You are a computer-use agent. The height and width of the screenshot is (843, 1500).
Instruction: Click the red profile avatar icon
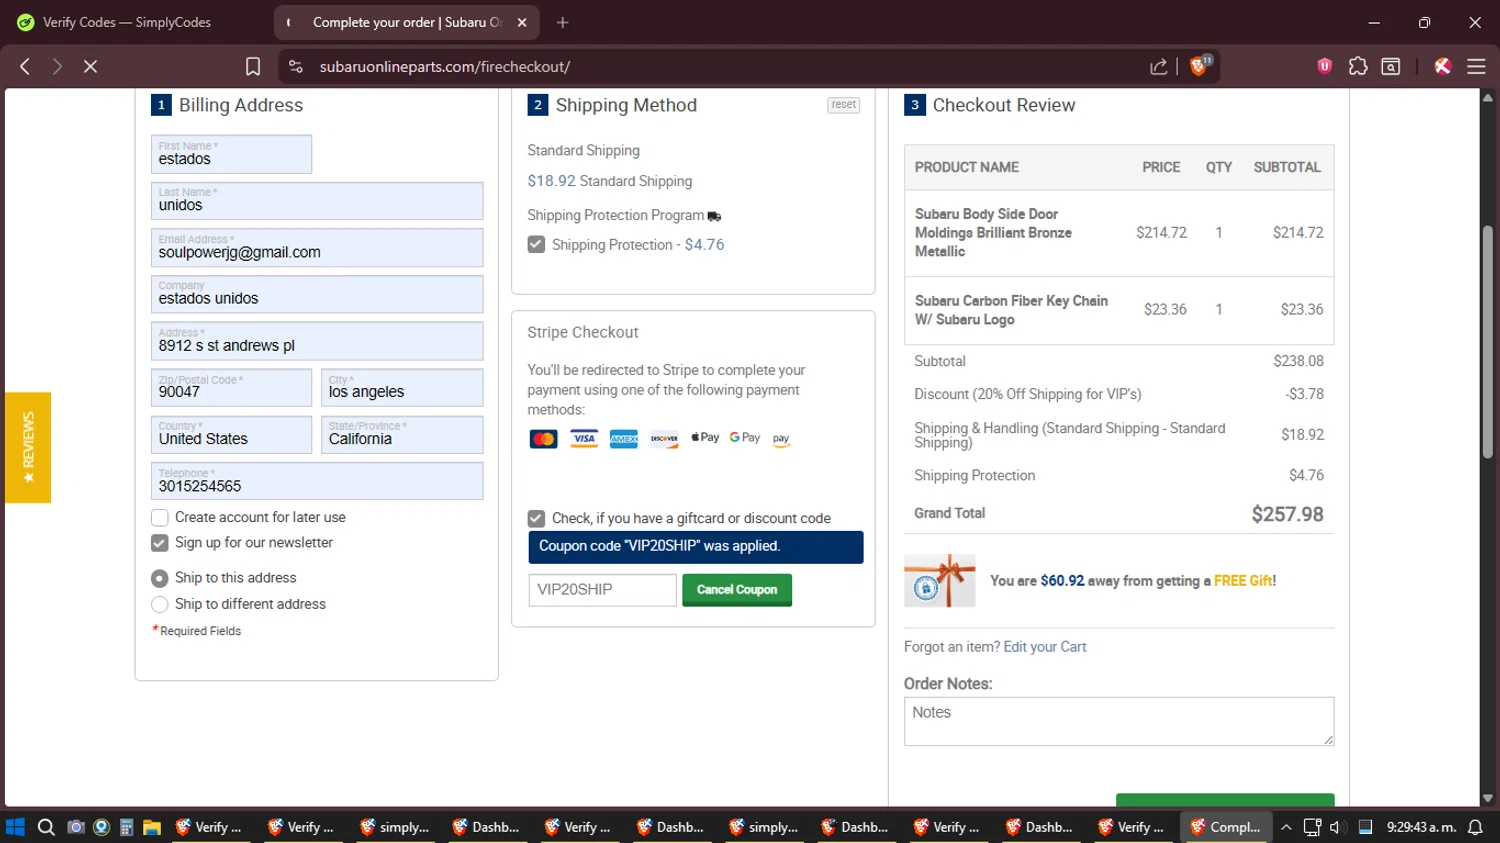click(x=1442, y=66)
